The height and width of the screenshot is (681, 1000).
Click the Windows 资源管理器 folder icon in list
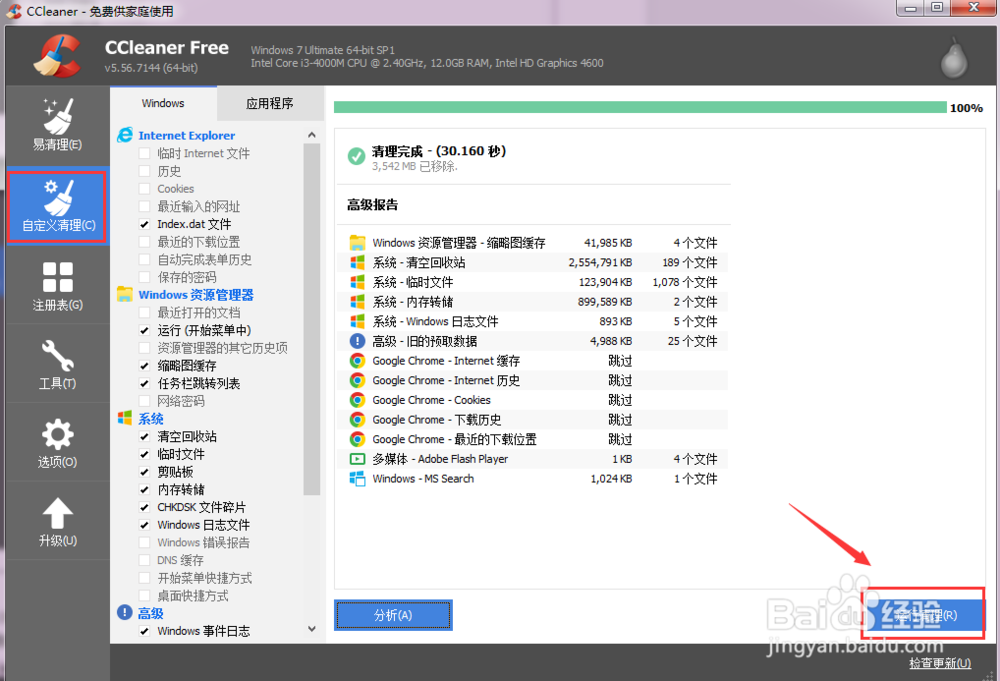pyautogui.click(x=125, y=294)
